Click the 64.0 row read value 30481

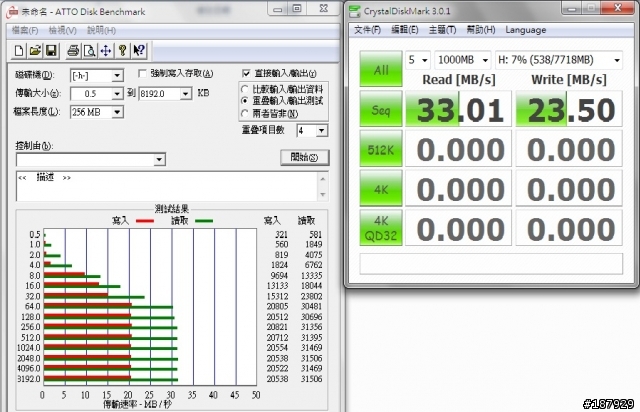pos(311,306)
